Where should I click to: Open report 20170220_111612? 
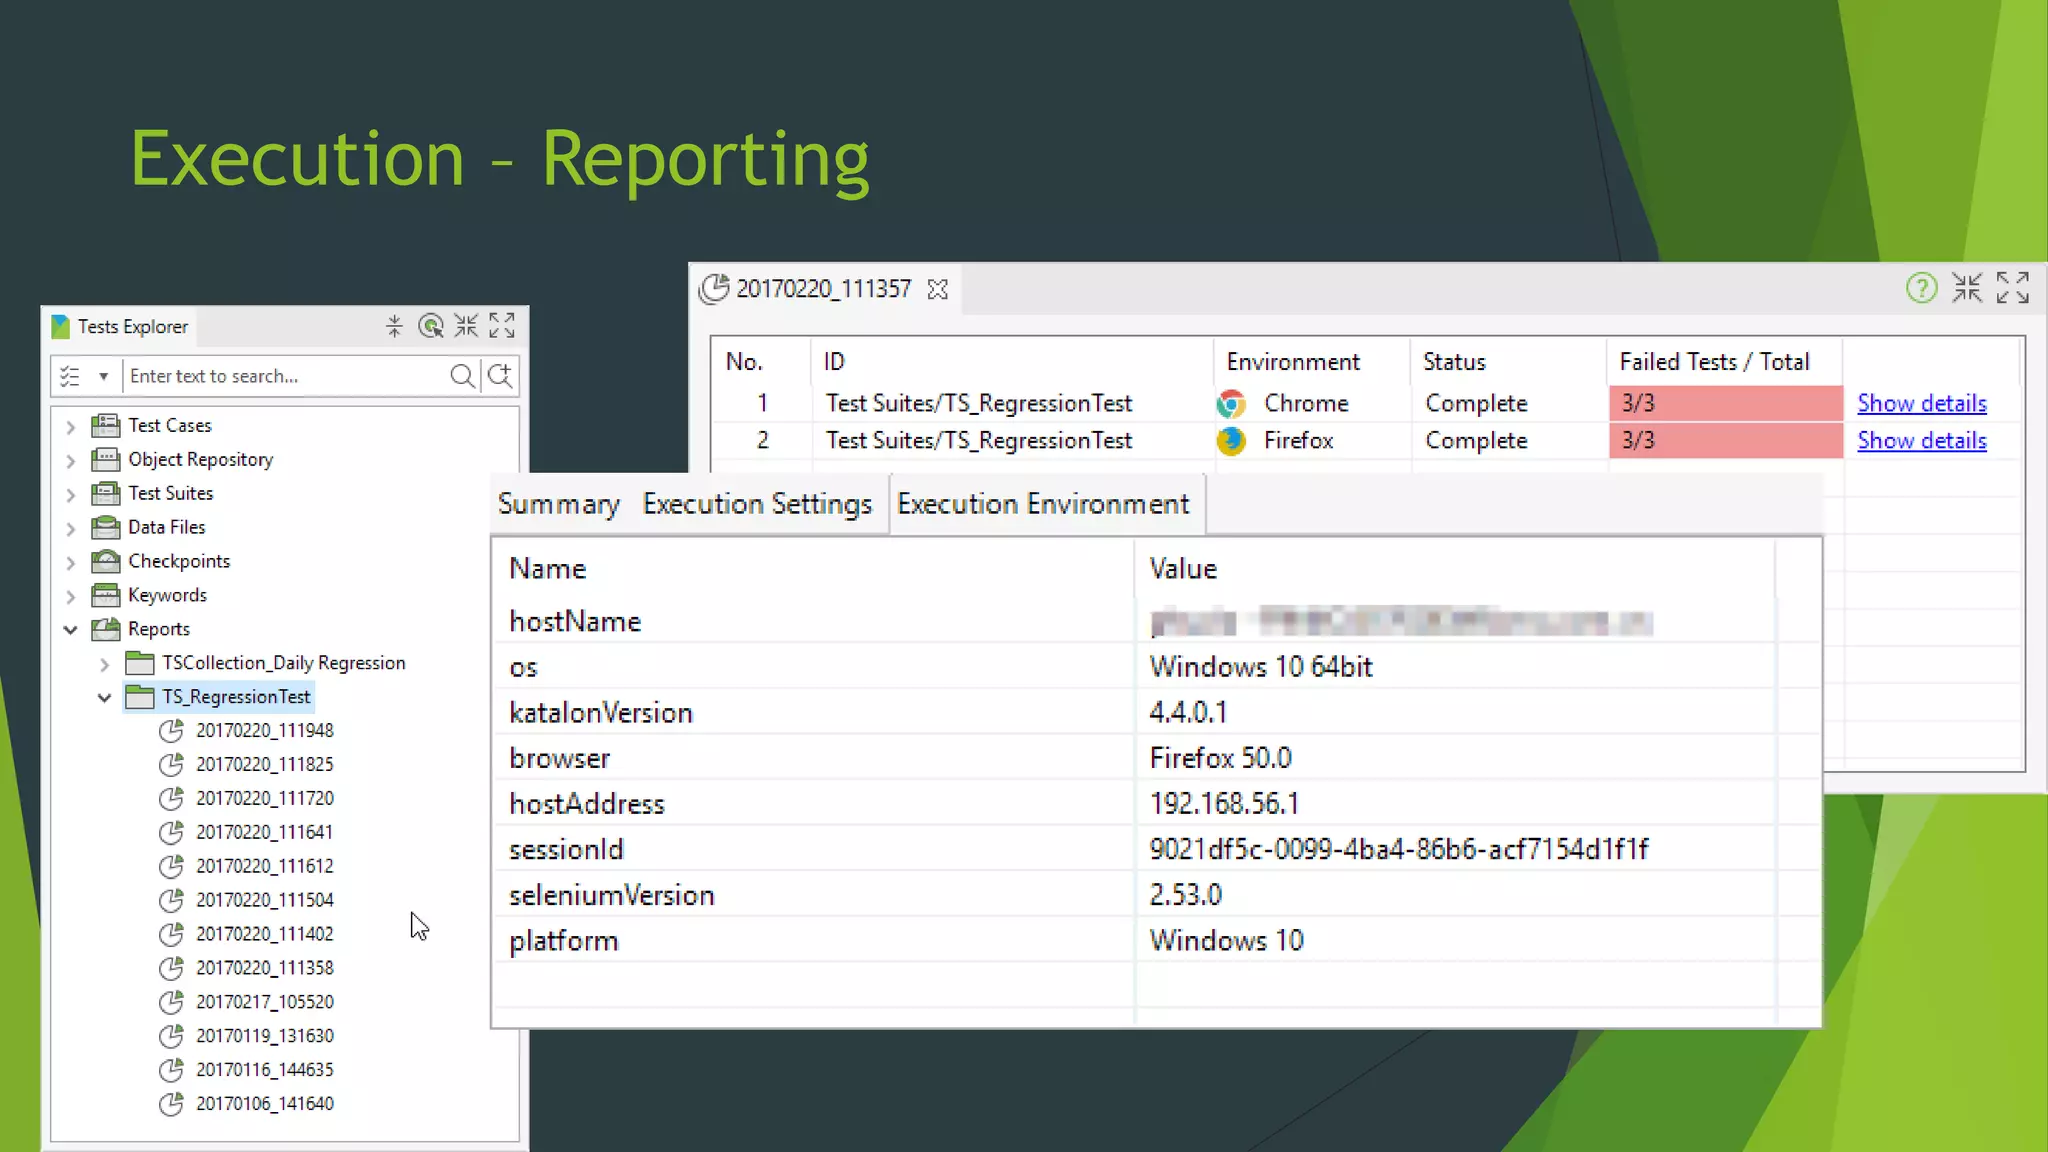point(264,867)
